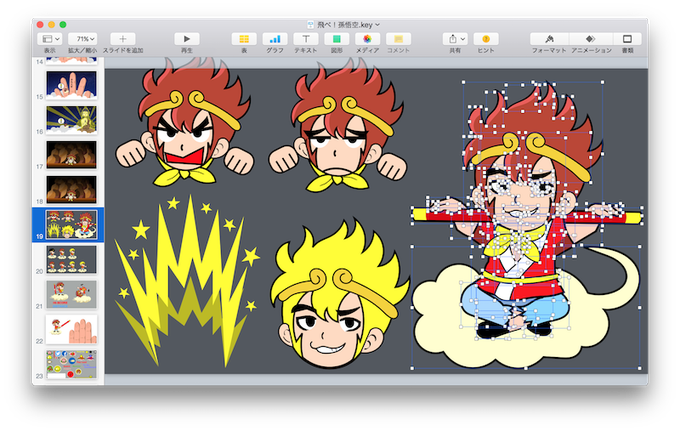Viewport: 680px width, 431px height.
Task: Open the 書類 document inspector
Action: click(627, 39)
